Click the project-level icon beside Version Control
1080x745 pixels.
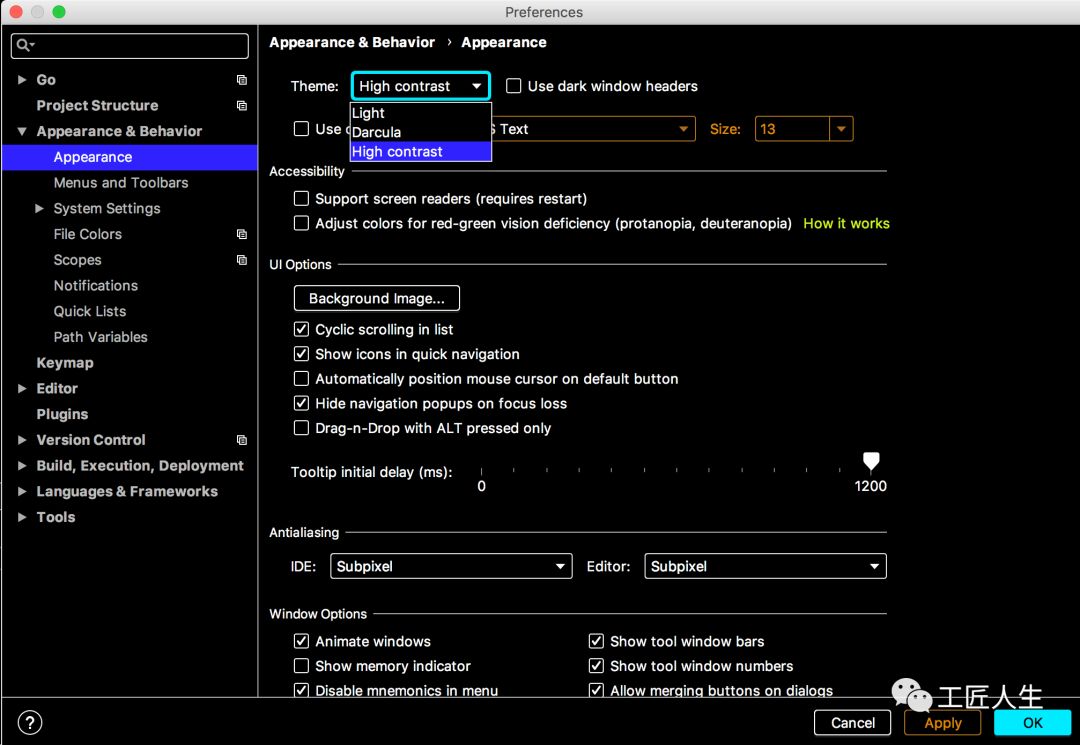pyautogui.click(x=241, y=440)
